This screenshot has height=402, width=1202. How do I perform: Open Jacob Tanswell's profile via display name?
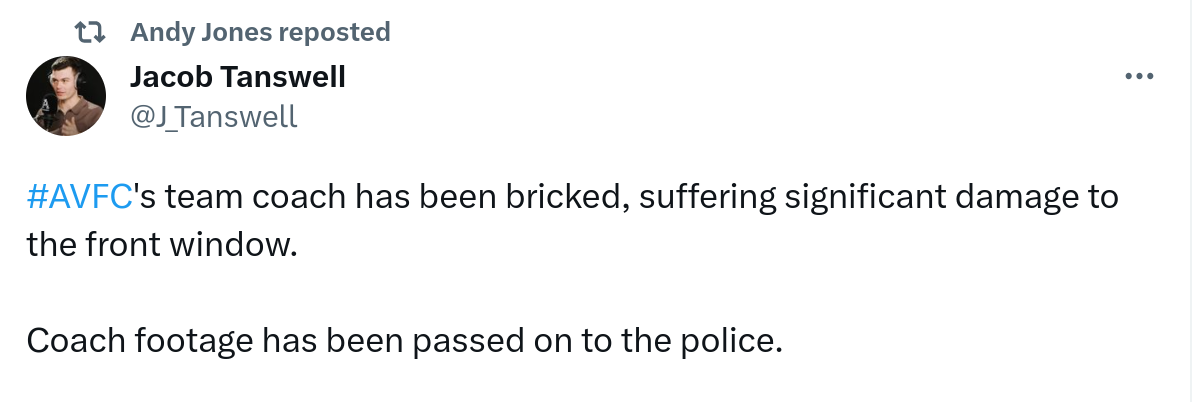(x=238, y=76)
